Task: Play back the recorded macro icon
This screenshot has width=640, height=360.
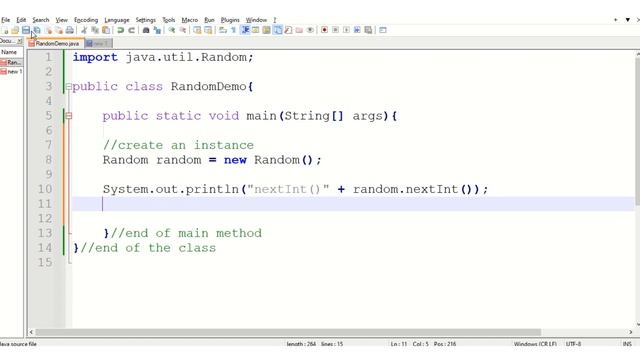Action: tap(346, 30)
